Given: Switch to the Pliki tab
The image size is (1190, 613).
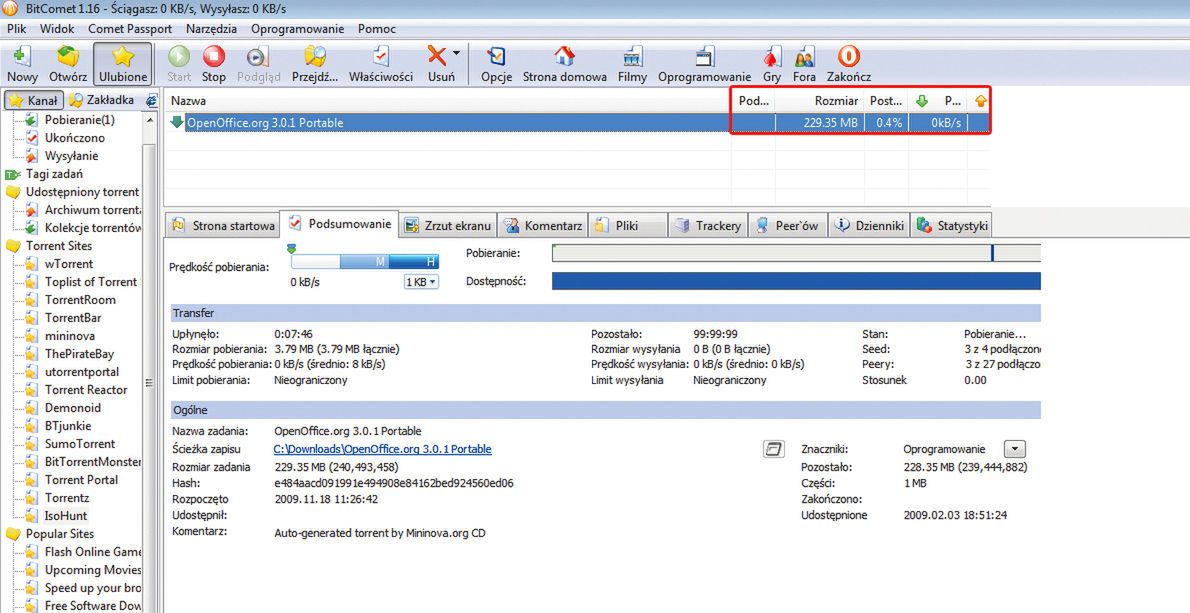Looking at the screenshot, I should pos(628,225).
